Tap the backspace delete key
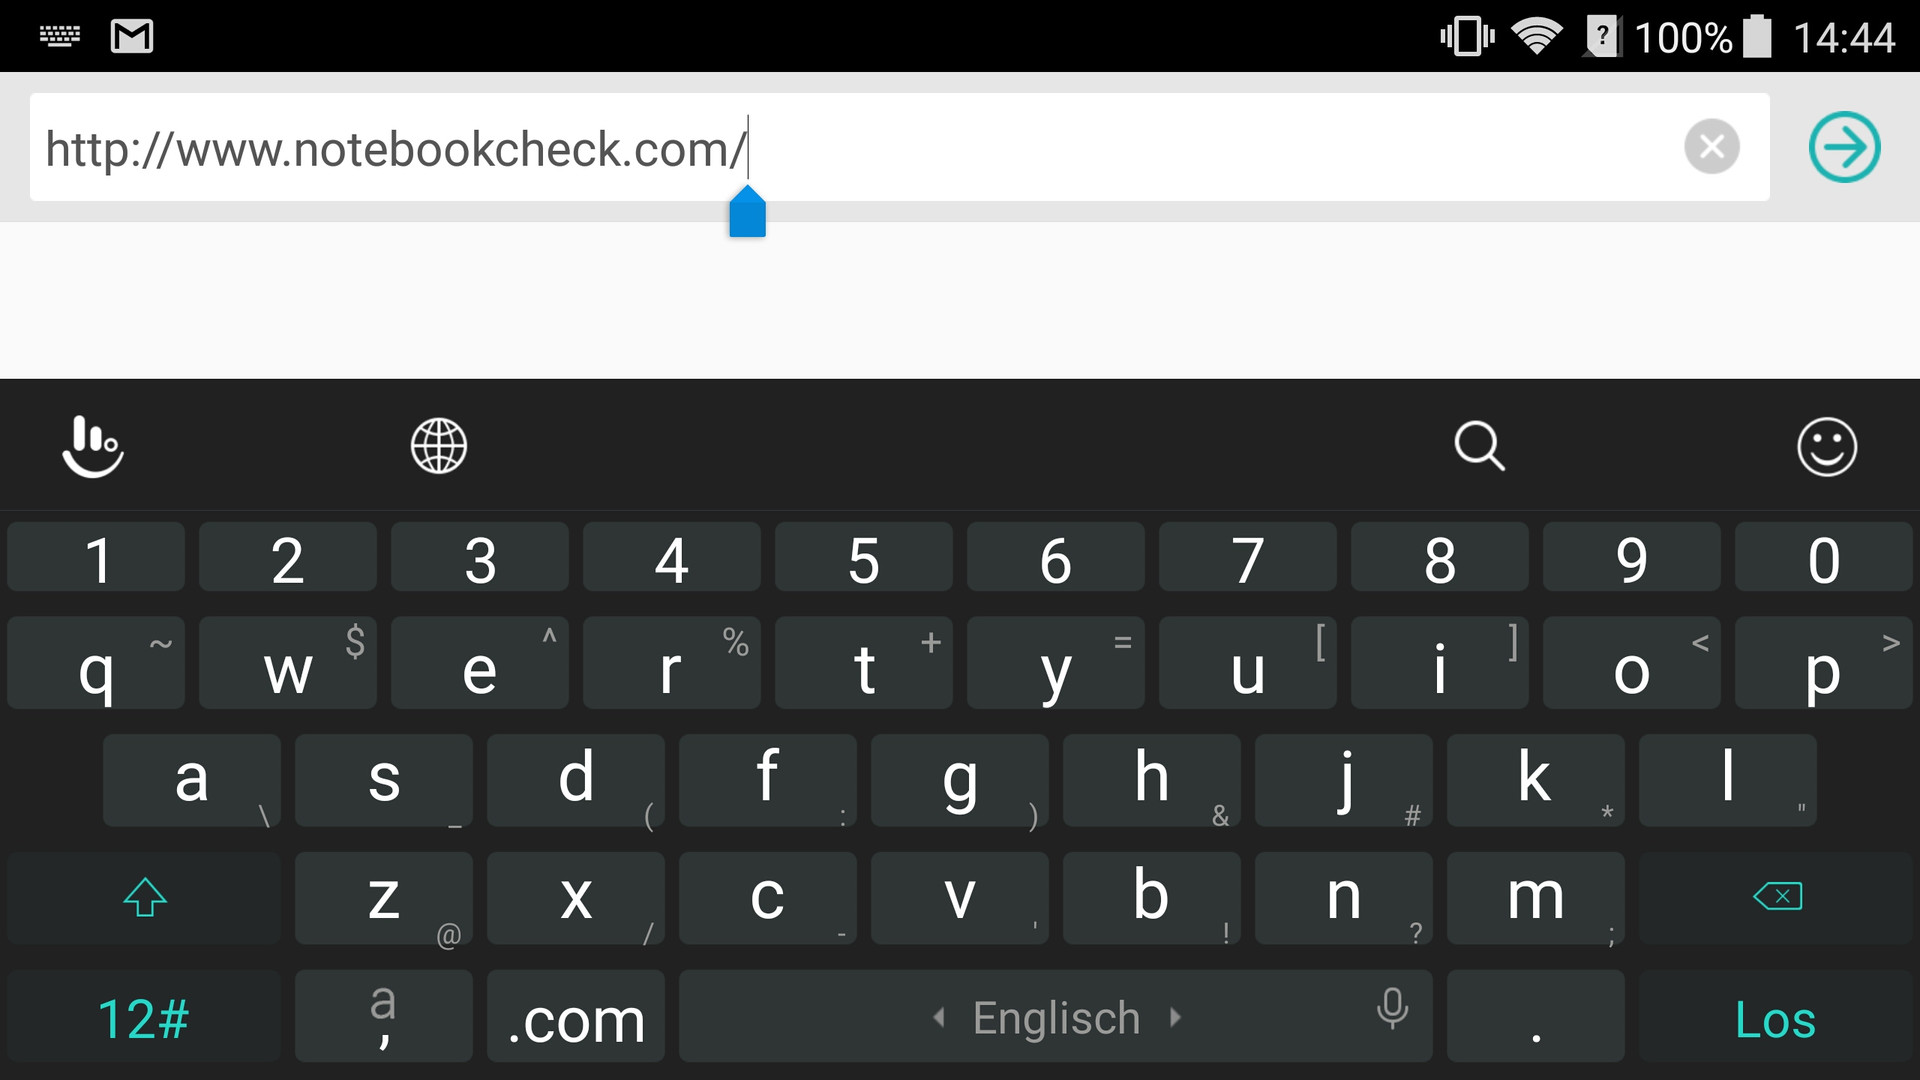This screenshot has height=1080, width=1920. [x=1776, y=897]
